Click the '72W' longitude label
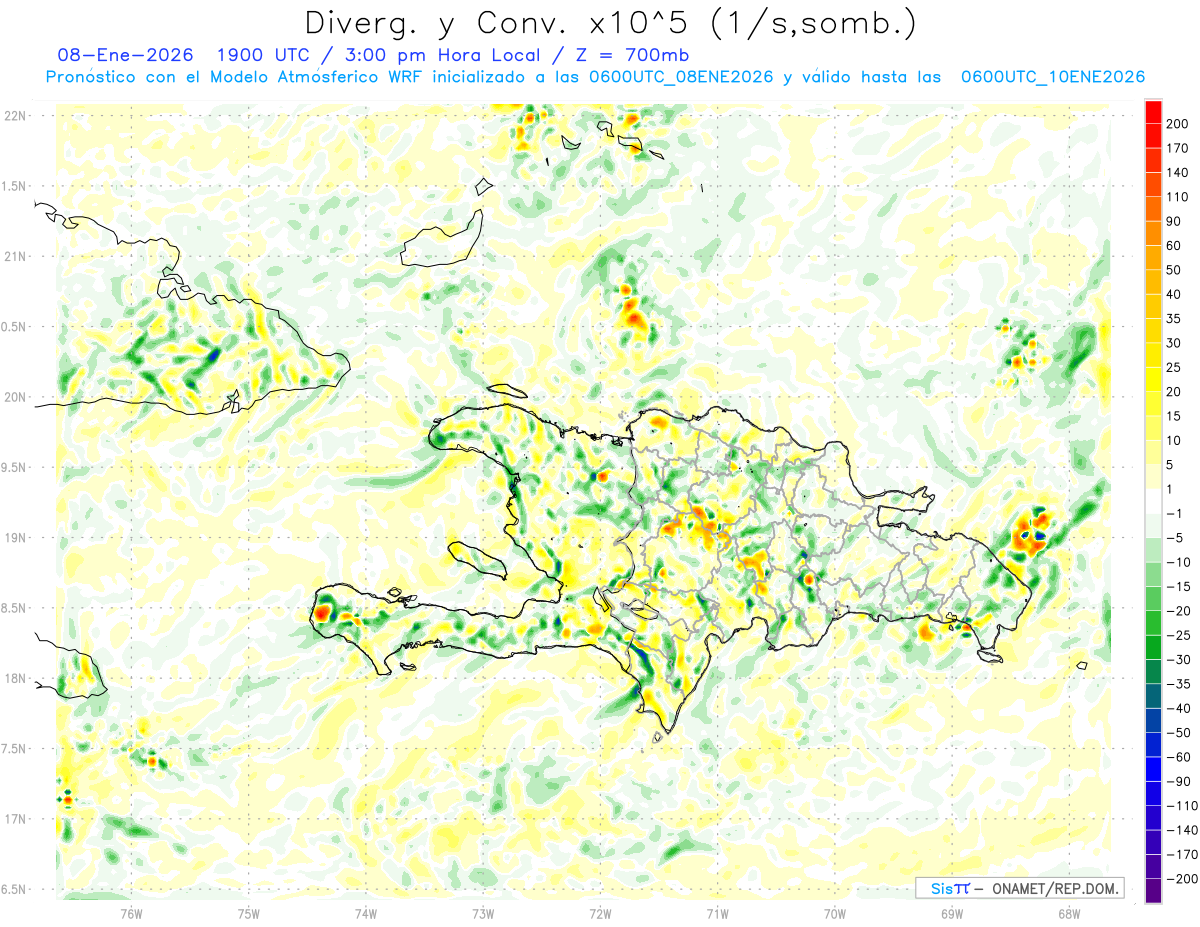 tap(600, 914)
